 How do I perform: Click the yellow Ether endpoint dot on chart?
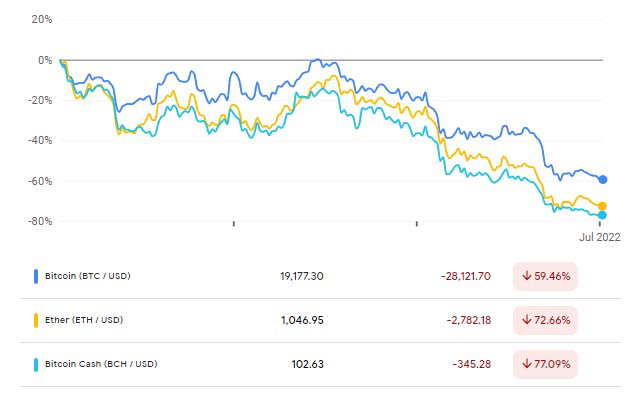pos(602,206)
